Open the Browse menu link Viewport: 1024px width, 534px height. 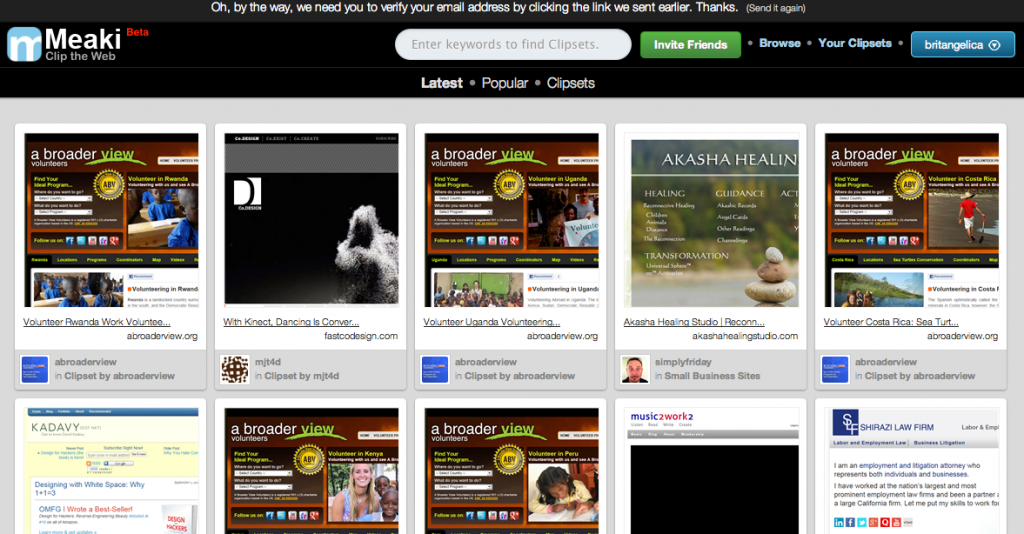point(780,43)
